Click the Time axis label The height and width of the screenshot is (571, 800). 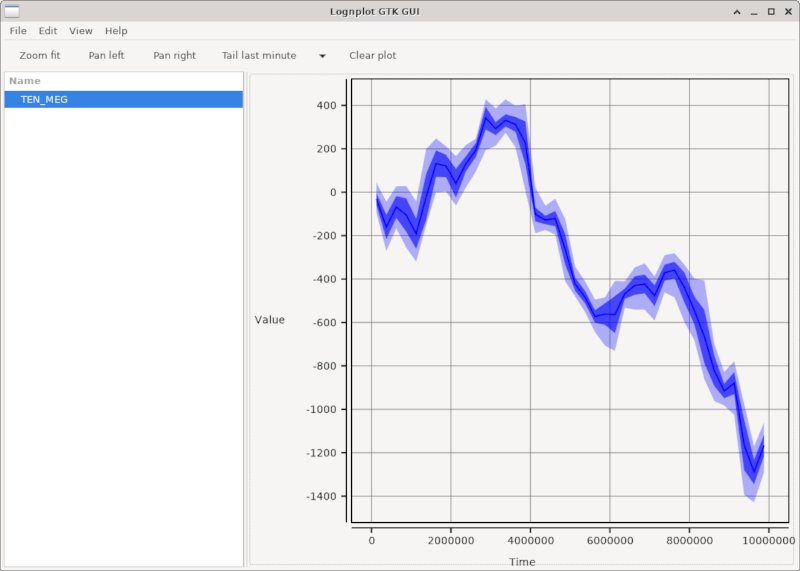click(522, 562)
